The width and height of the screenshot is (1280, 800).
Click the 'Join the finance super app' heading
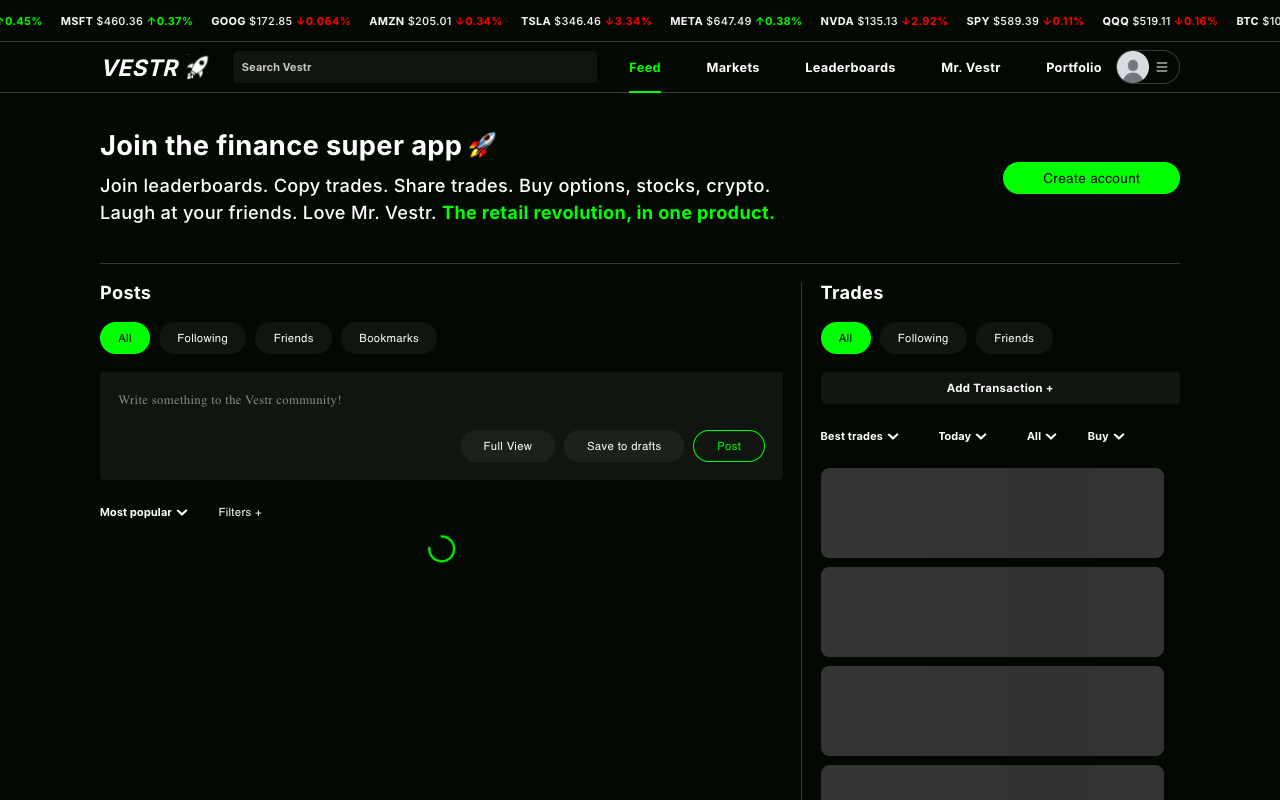[298, 145]
